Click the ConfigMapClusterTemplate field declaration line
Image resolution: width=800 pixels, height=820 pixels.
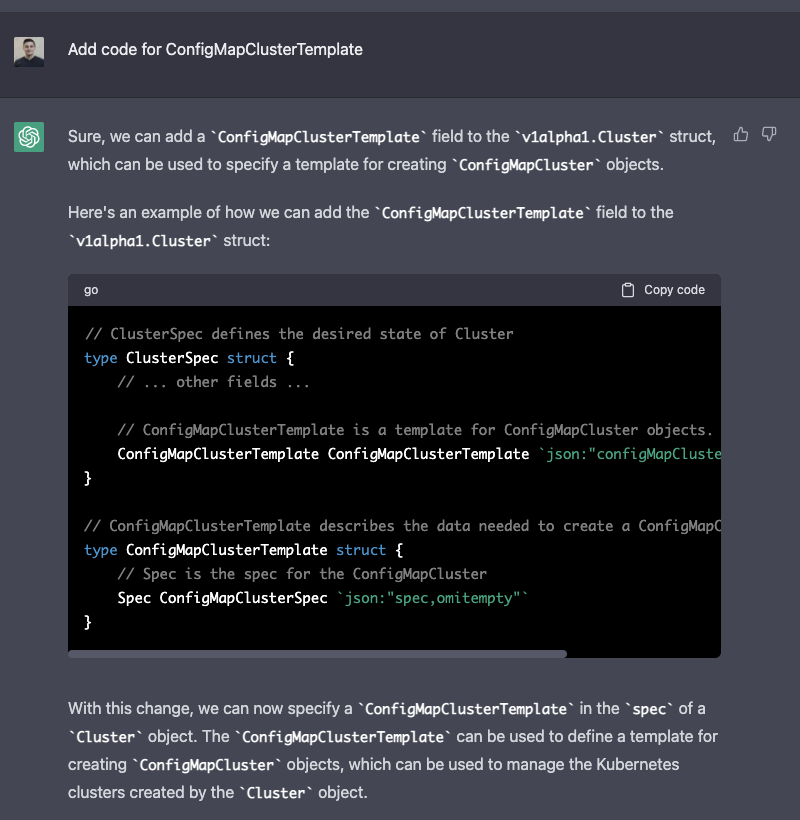(x=419, y=454)
